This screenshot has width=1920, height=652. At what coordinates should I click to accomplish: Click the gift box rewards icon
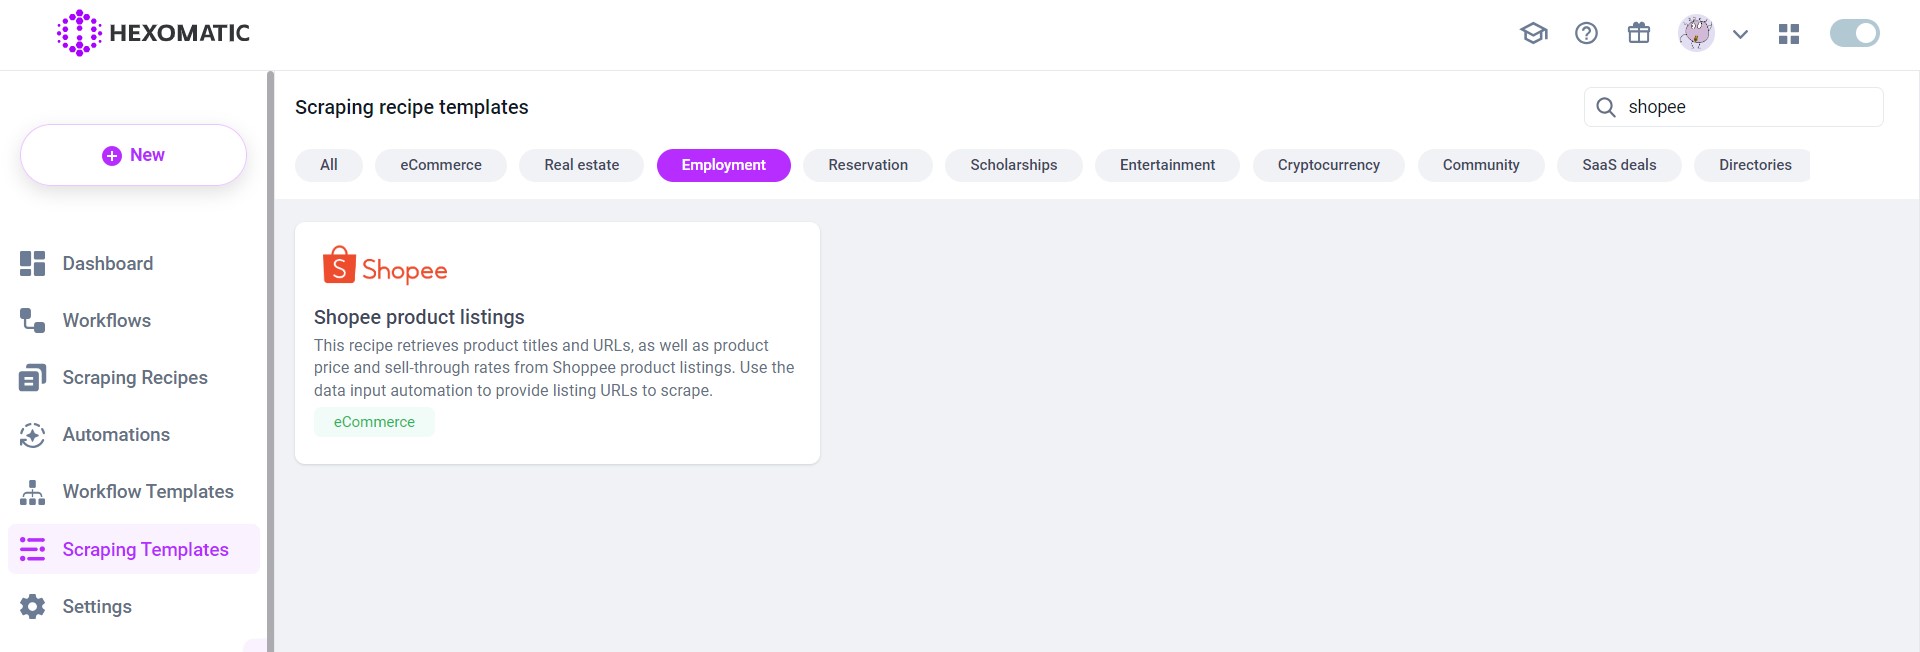pyautogui.click(x=1638, y=33)
